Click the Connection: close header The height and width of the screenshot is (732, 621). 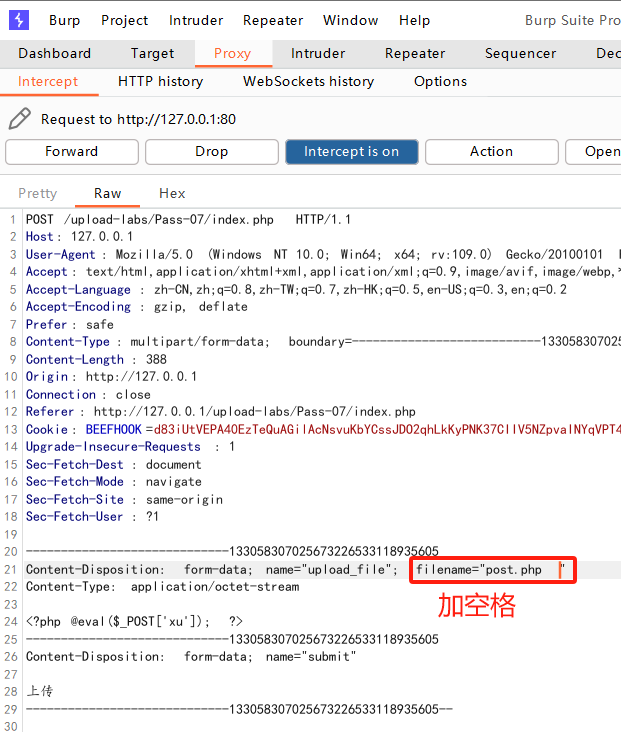tap(88, 394)
